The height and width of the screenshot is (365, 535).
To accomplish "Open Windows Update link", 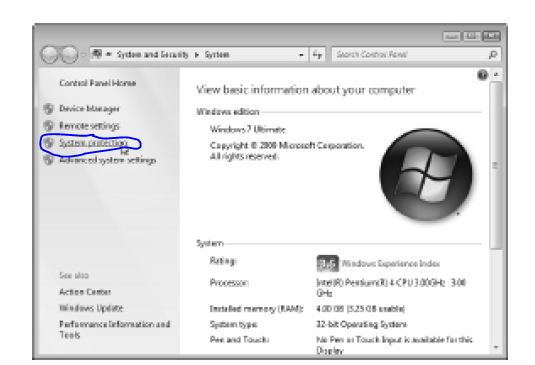I will point(91,308).
